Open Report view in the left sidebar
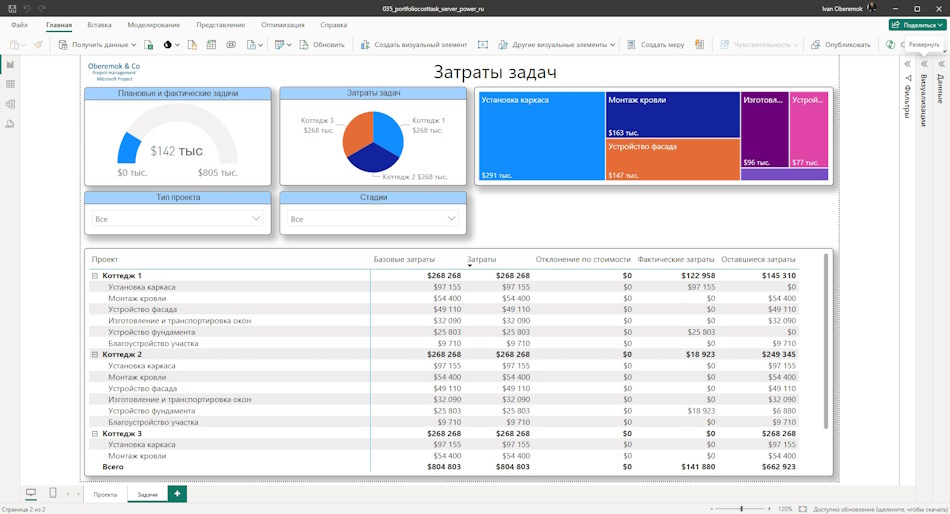The height and width of the screenshot is (514, 950). tap(10, 64)
